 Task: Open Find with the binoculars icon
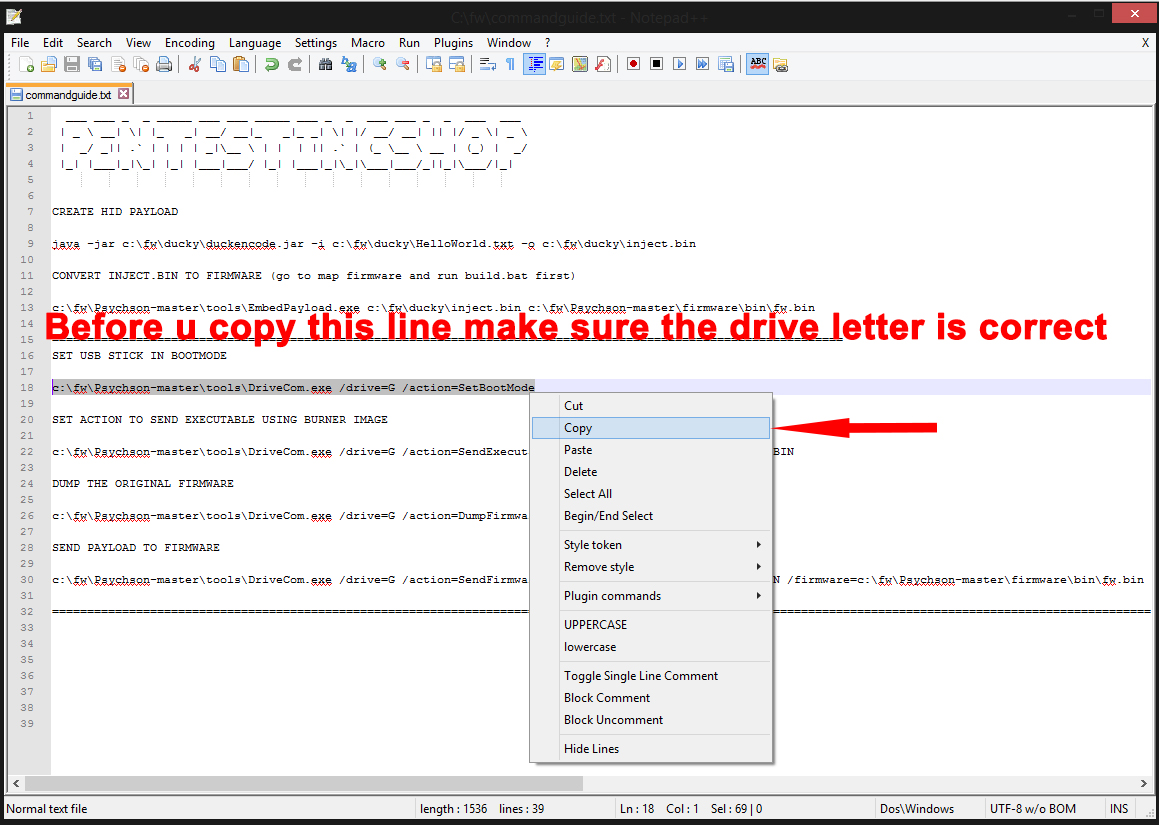pyautogui.click(x=325, y=64)
